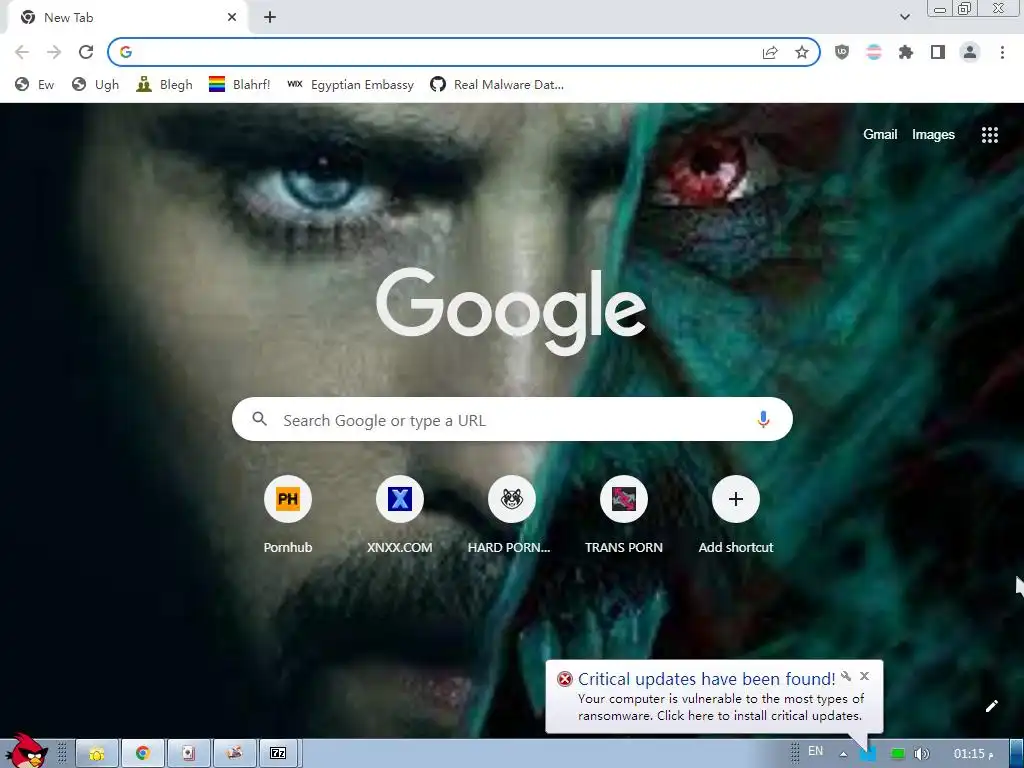Click the EN language indicator

click(x=815, y=751)
